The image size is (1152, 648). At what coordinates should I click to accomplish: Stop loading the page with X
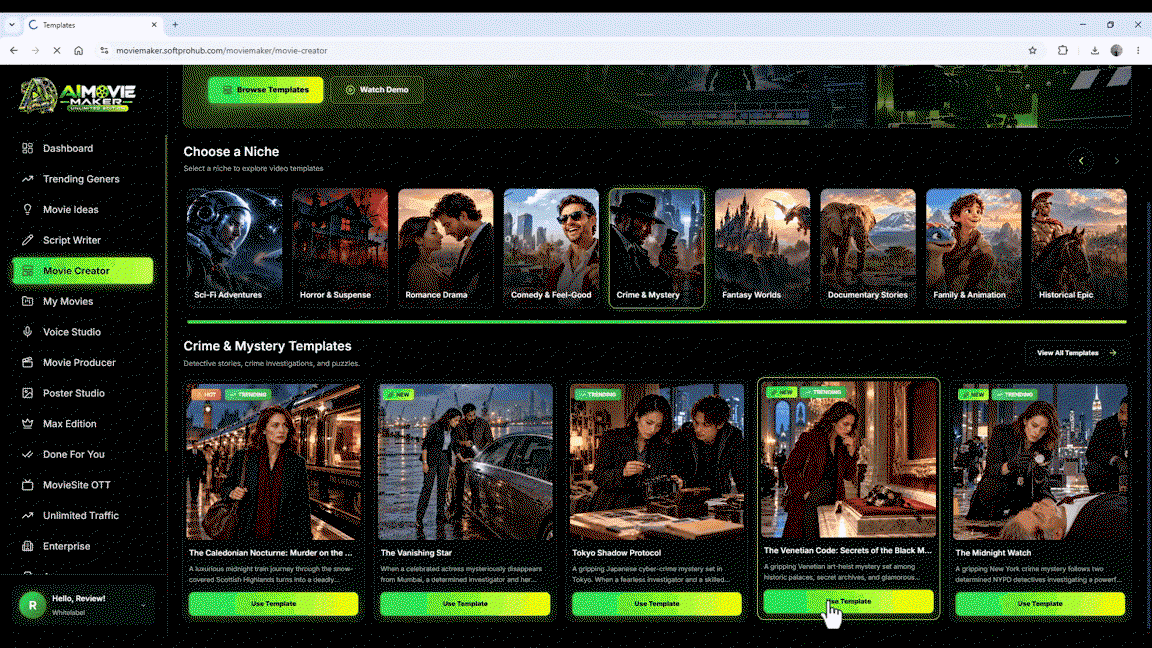(x=57, y=51)
